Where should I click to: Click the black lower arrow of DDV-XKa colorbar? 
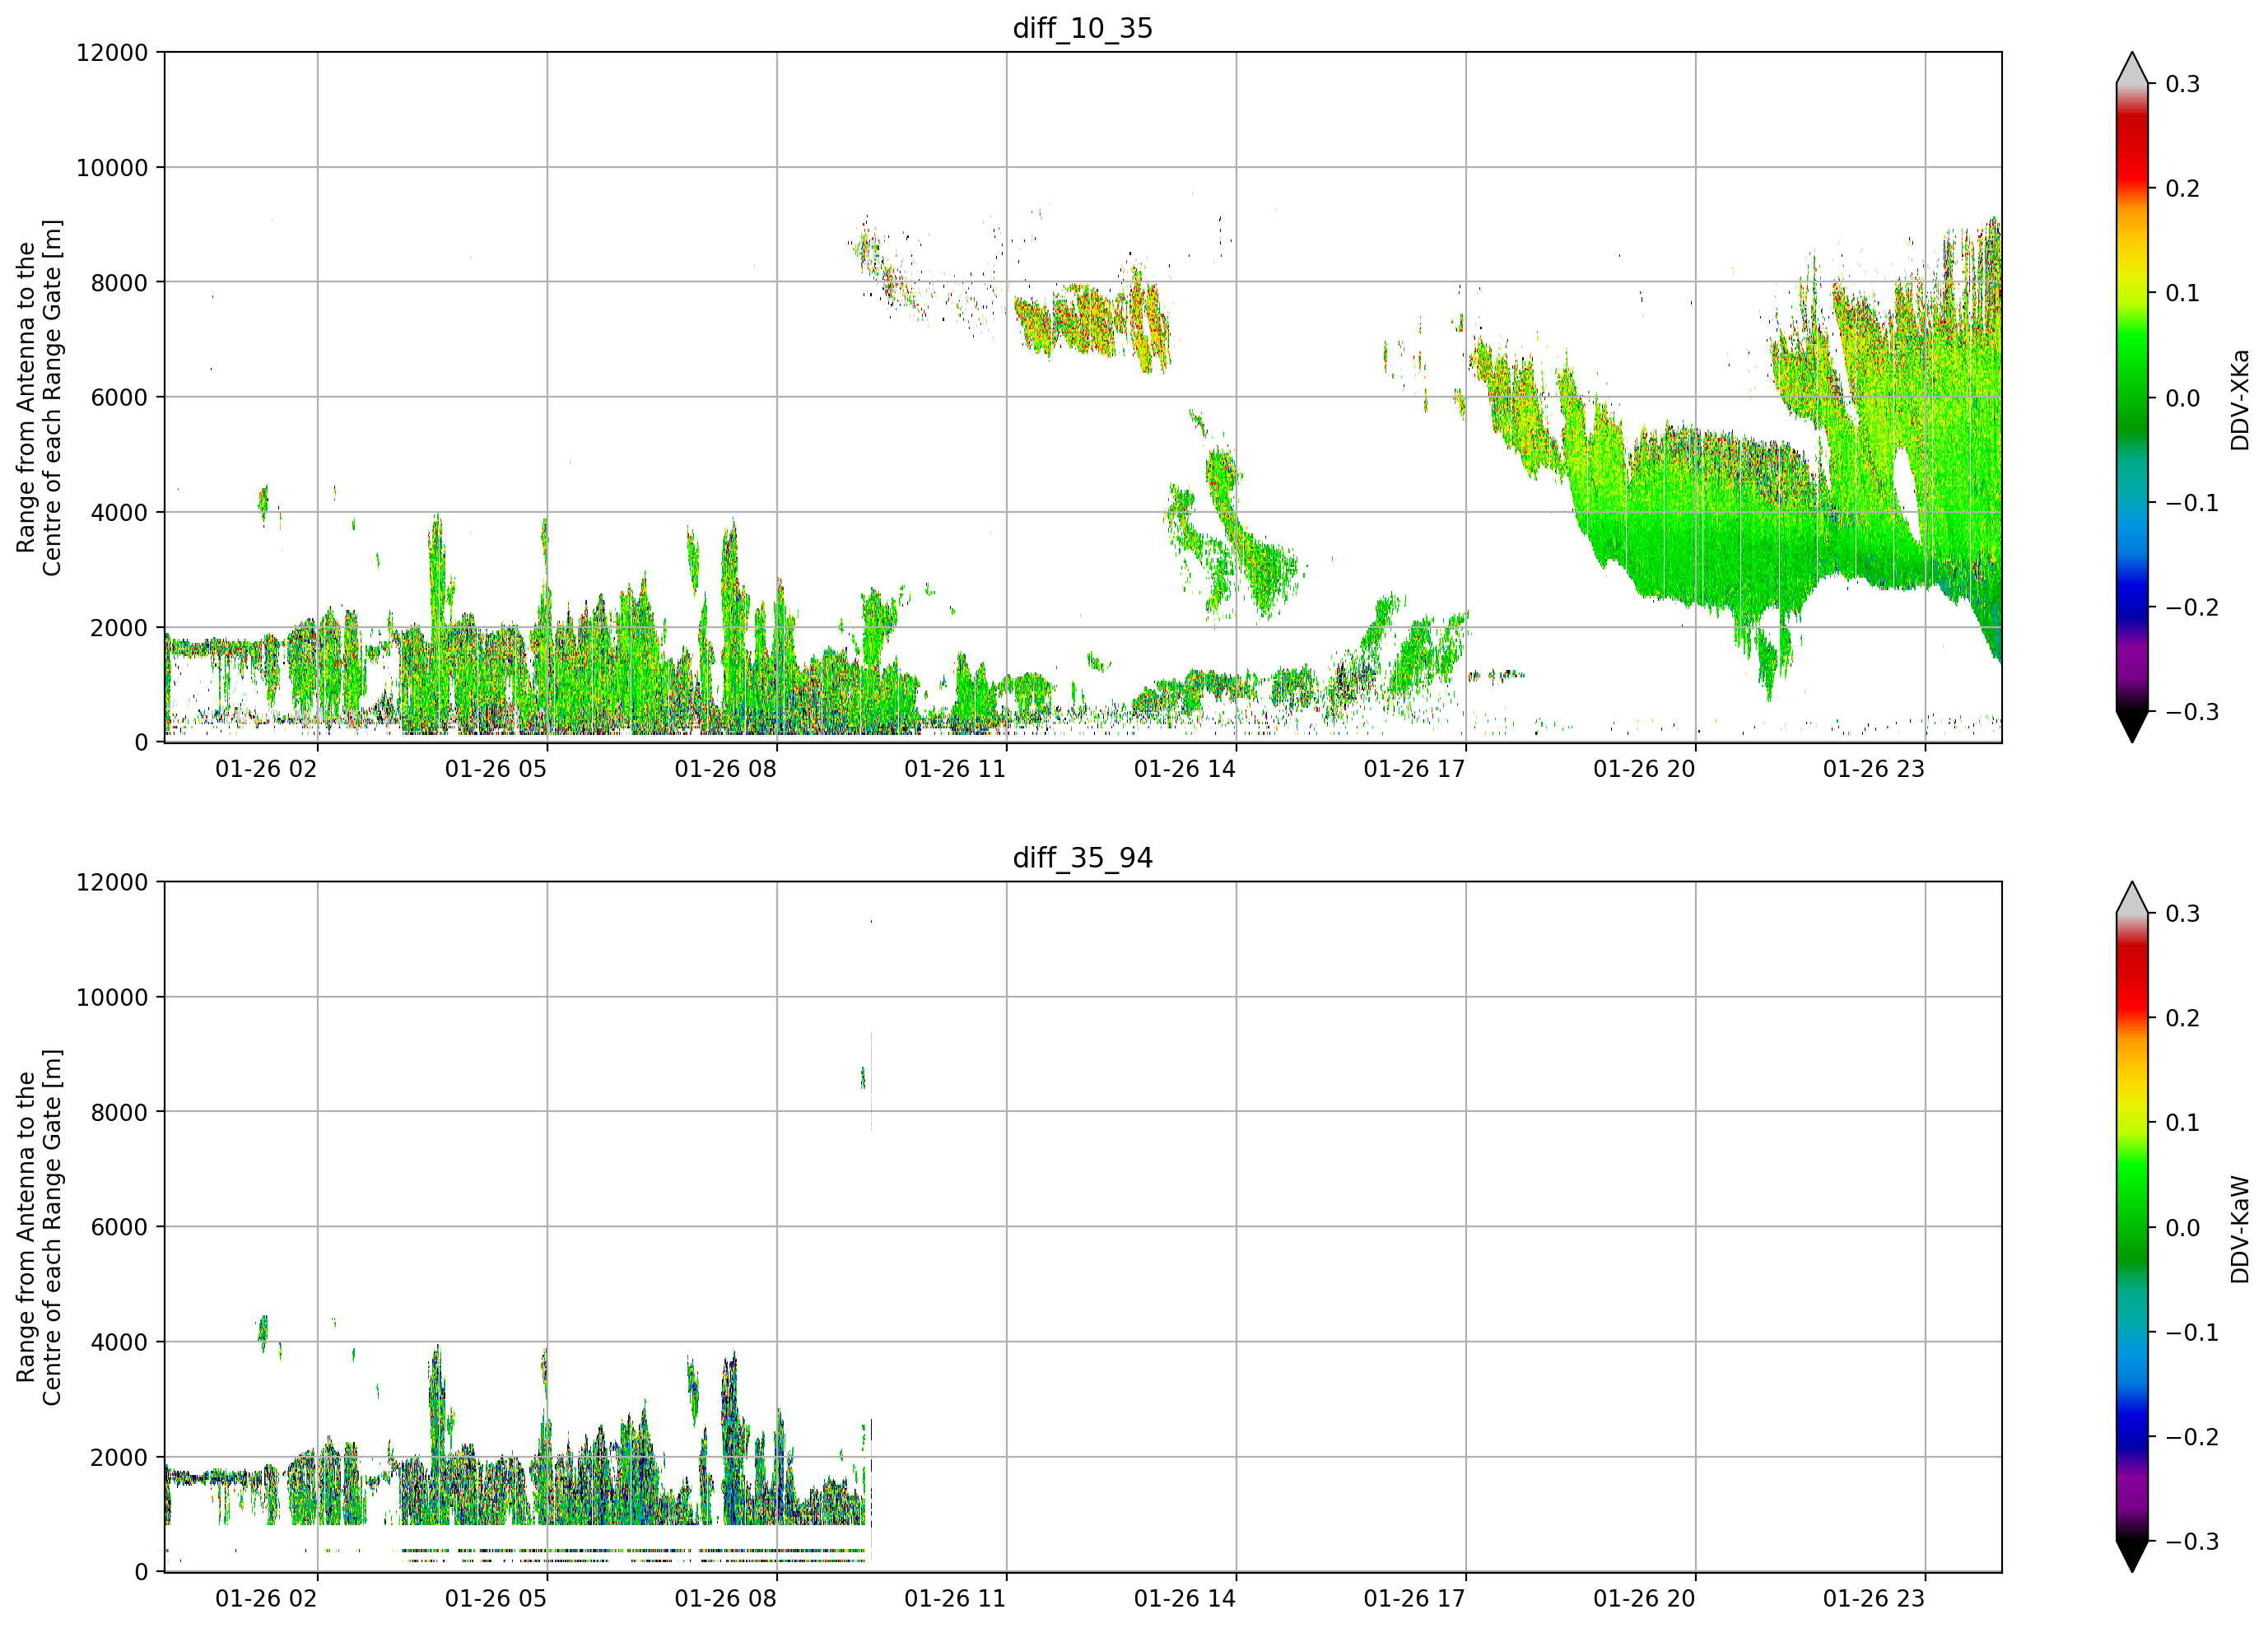(x=2132, y=726)
